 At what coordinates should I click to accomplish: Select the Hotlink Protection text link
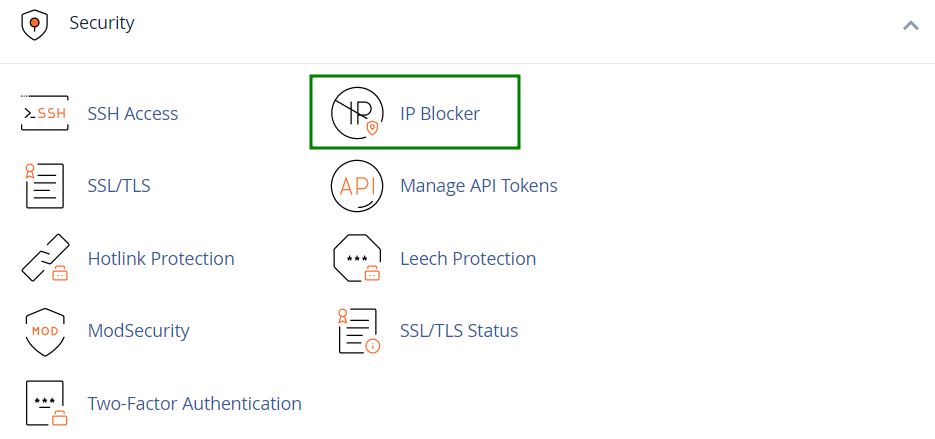(161, 258)
